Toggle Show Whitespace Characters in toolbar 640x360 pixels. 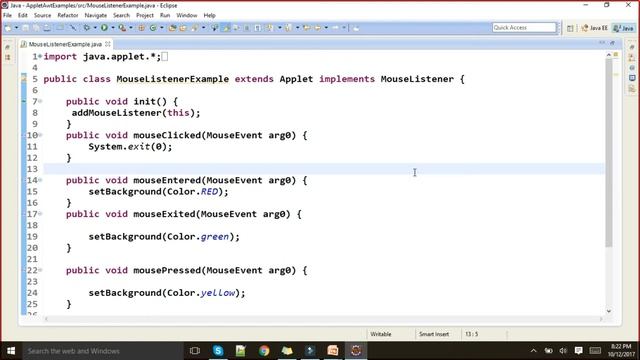click(x=258, y=28)
